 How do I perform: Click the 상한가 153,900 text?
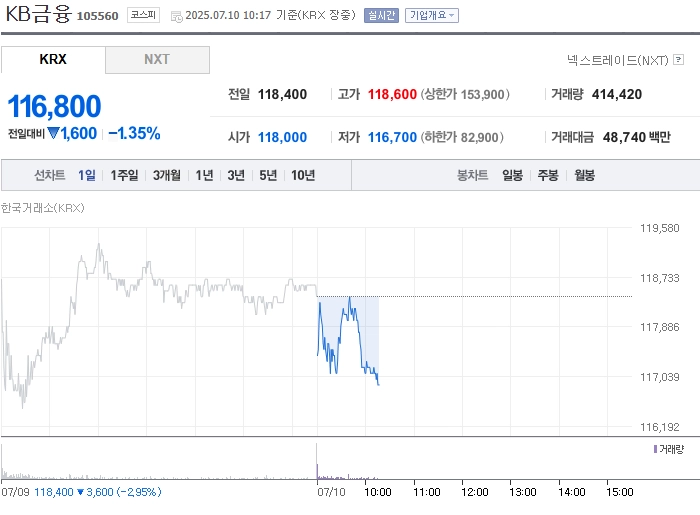pos(465,94)
